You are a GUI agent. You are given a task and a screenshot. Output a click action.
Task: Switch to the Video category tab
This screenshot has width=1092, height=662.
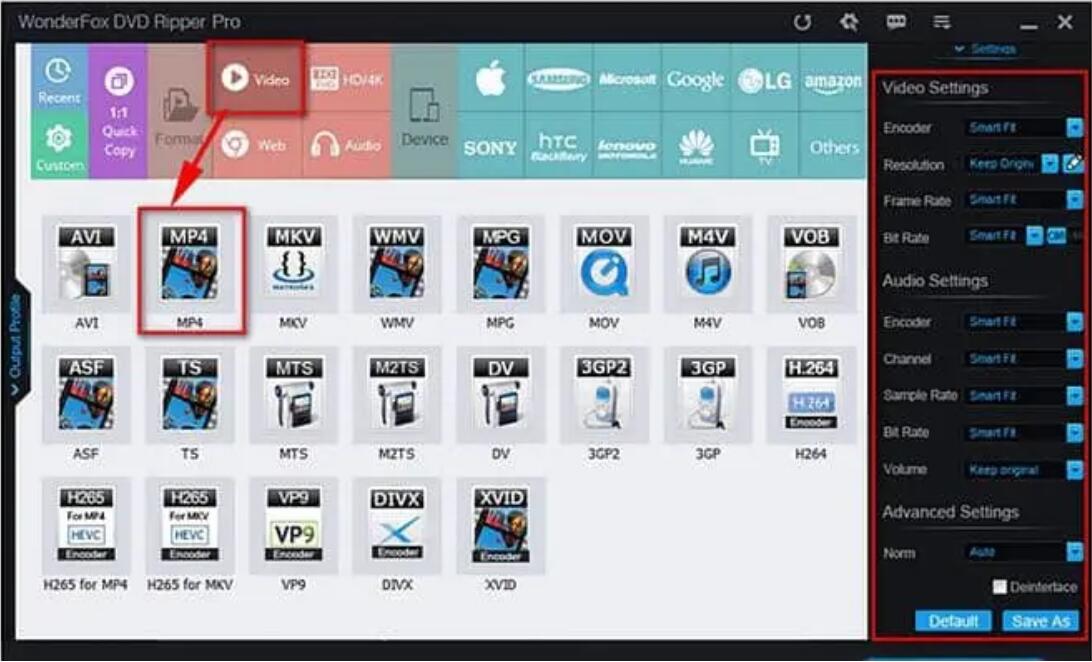pyautogui.click(x=256, y=78)
